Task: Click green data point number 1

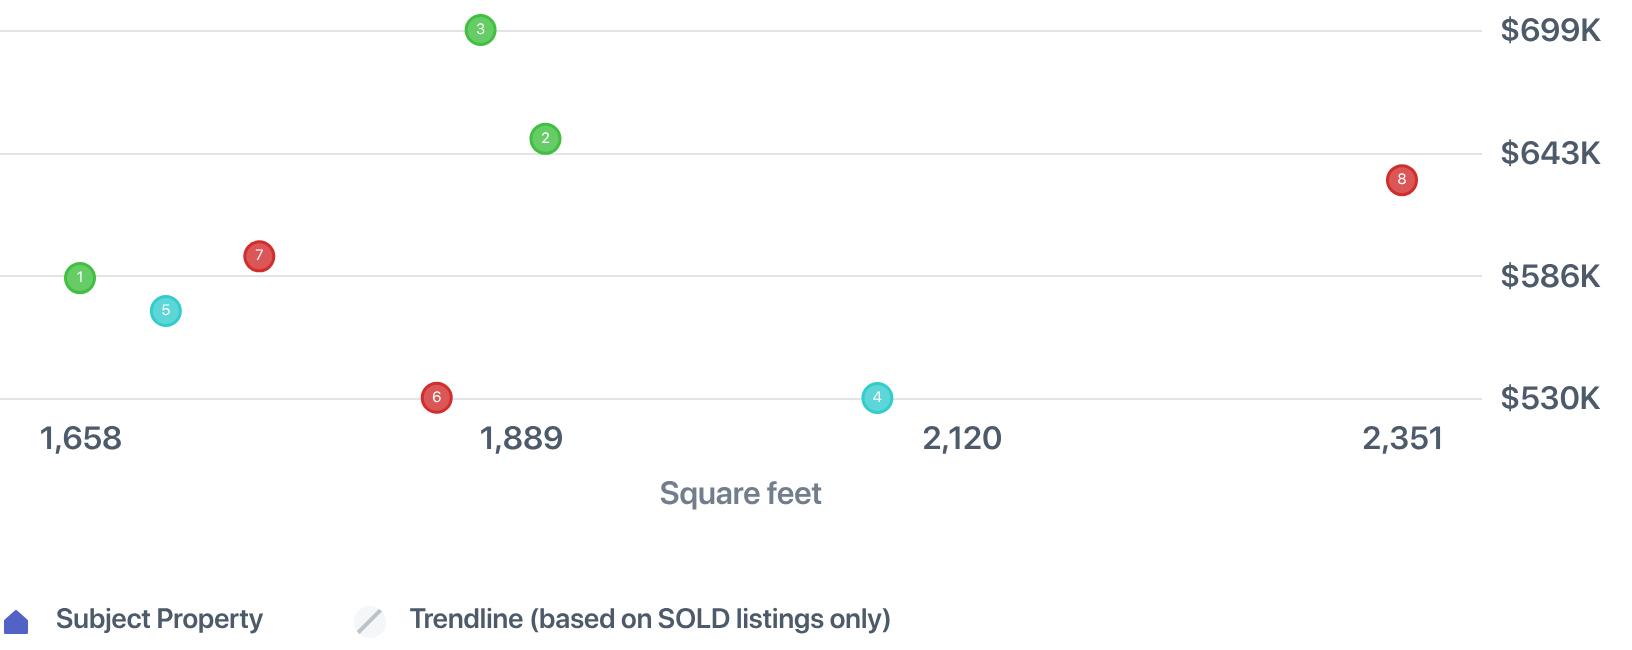Action: tap(80, 278)
